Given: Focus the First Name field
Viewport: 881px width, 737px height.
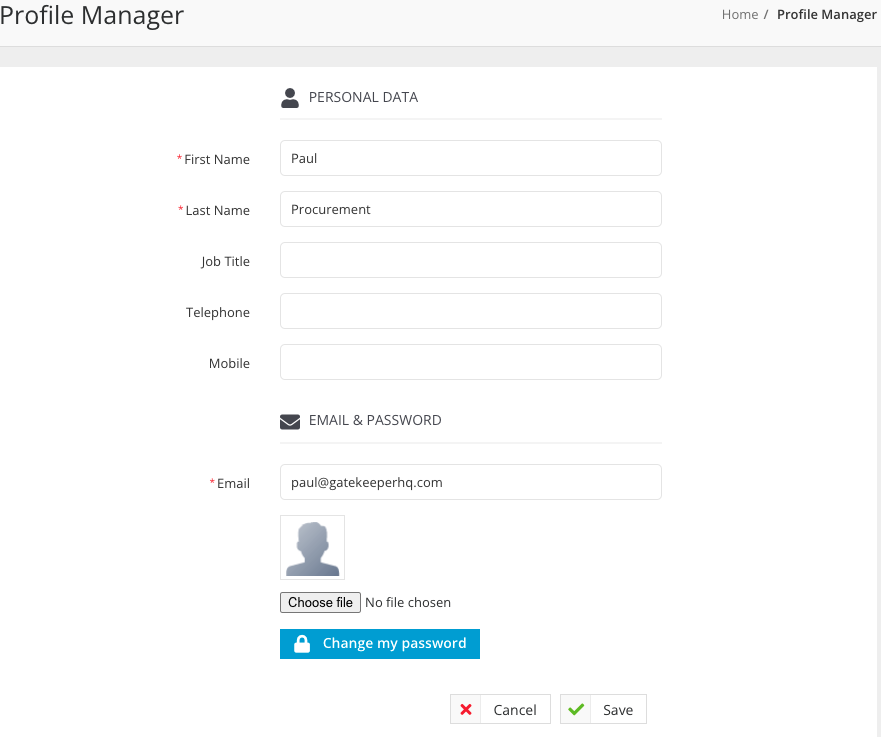Looking at the screenshot, I should pyautogui.click(x=471, y=158).
